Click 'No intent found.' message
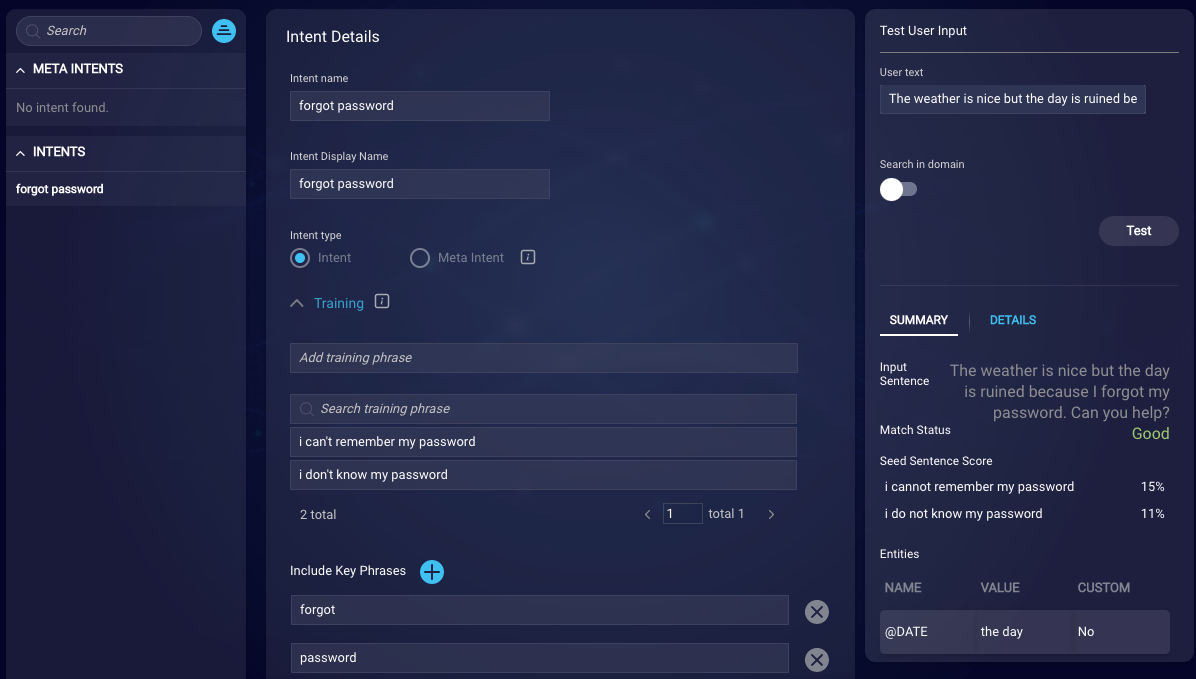 point(63,108)
